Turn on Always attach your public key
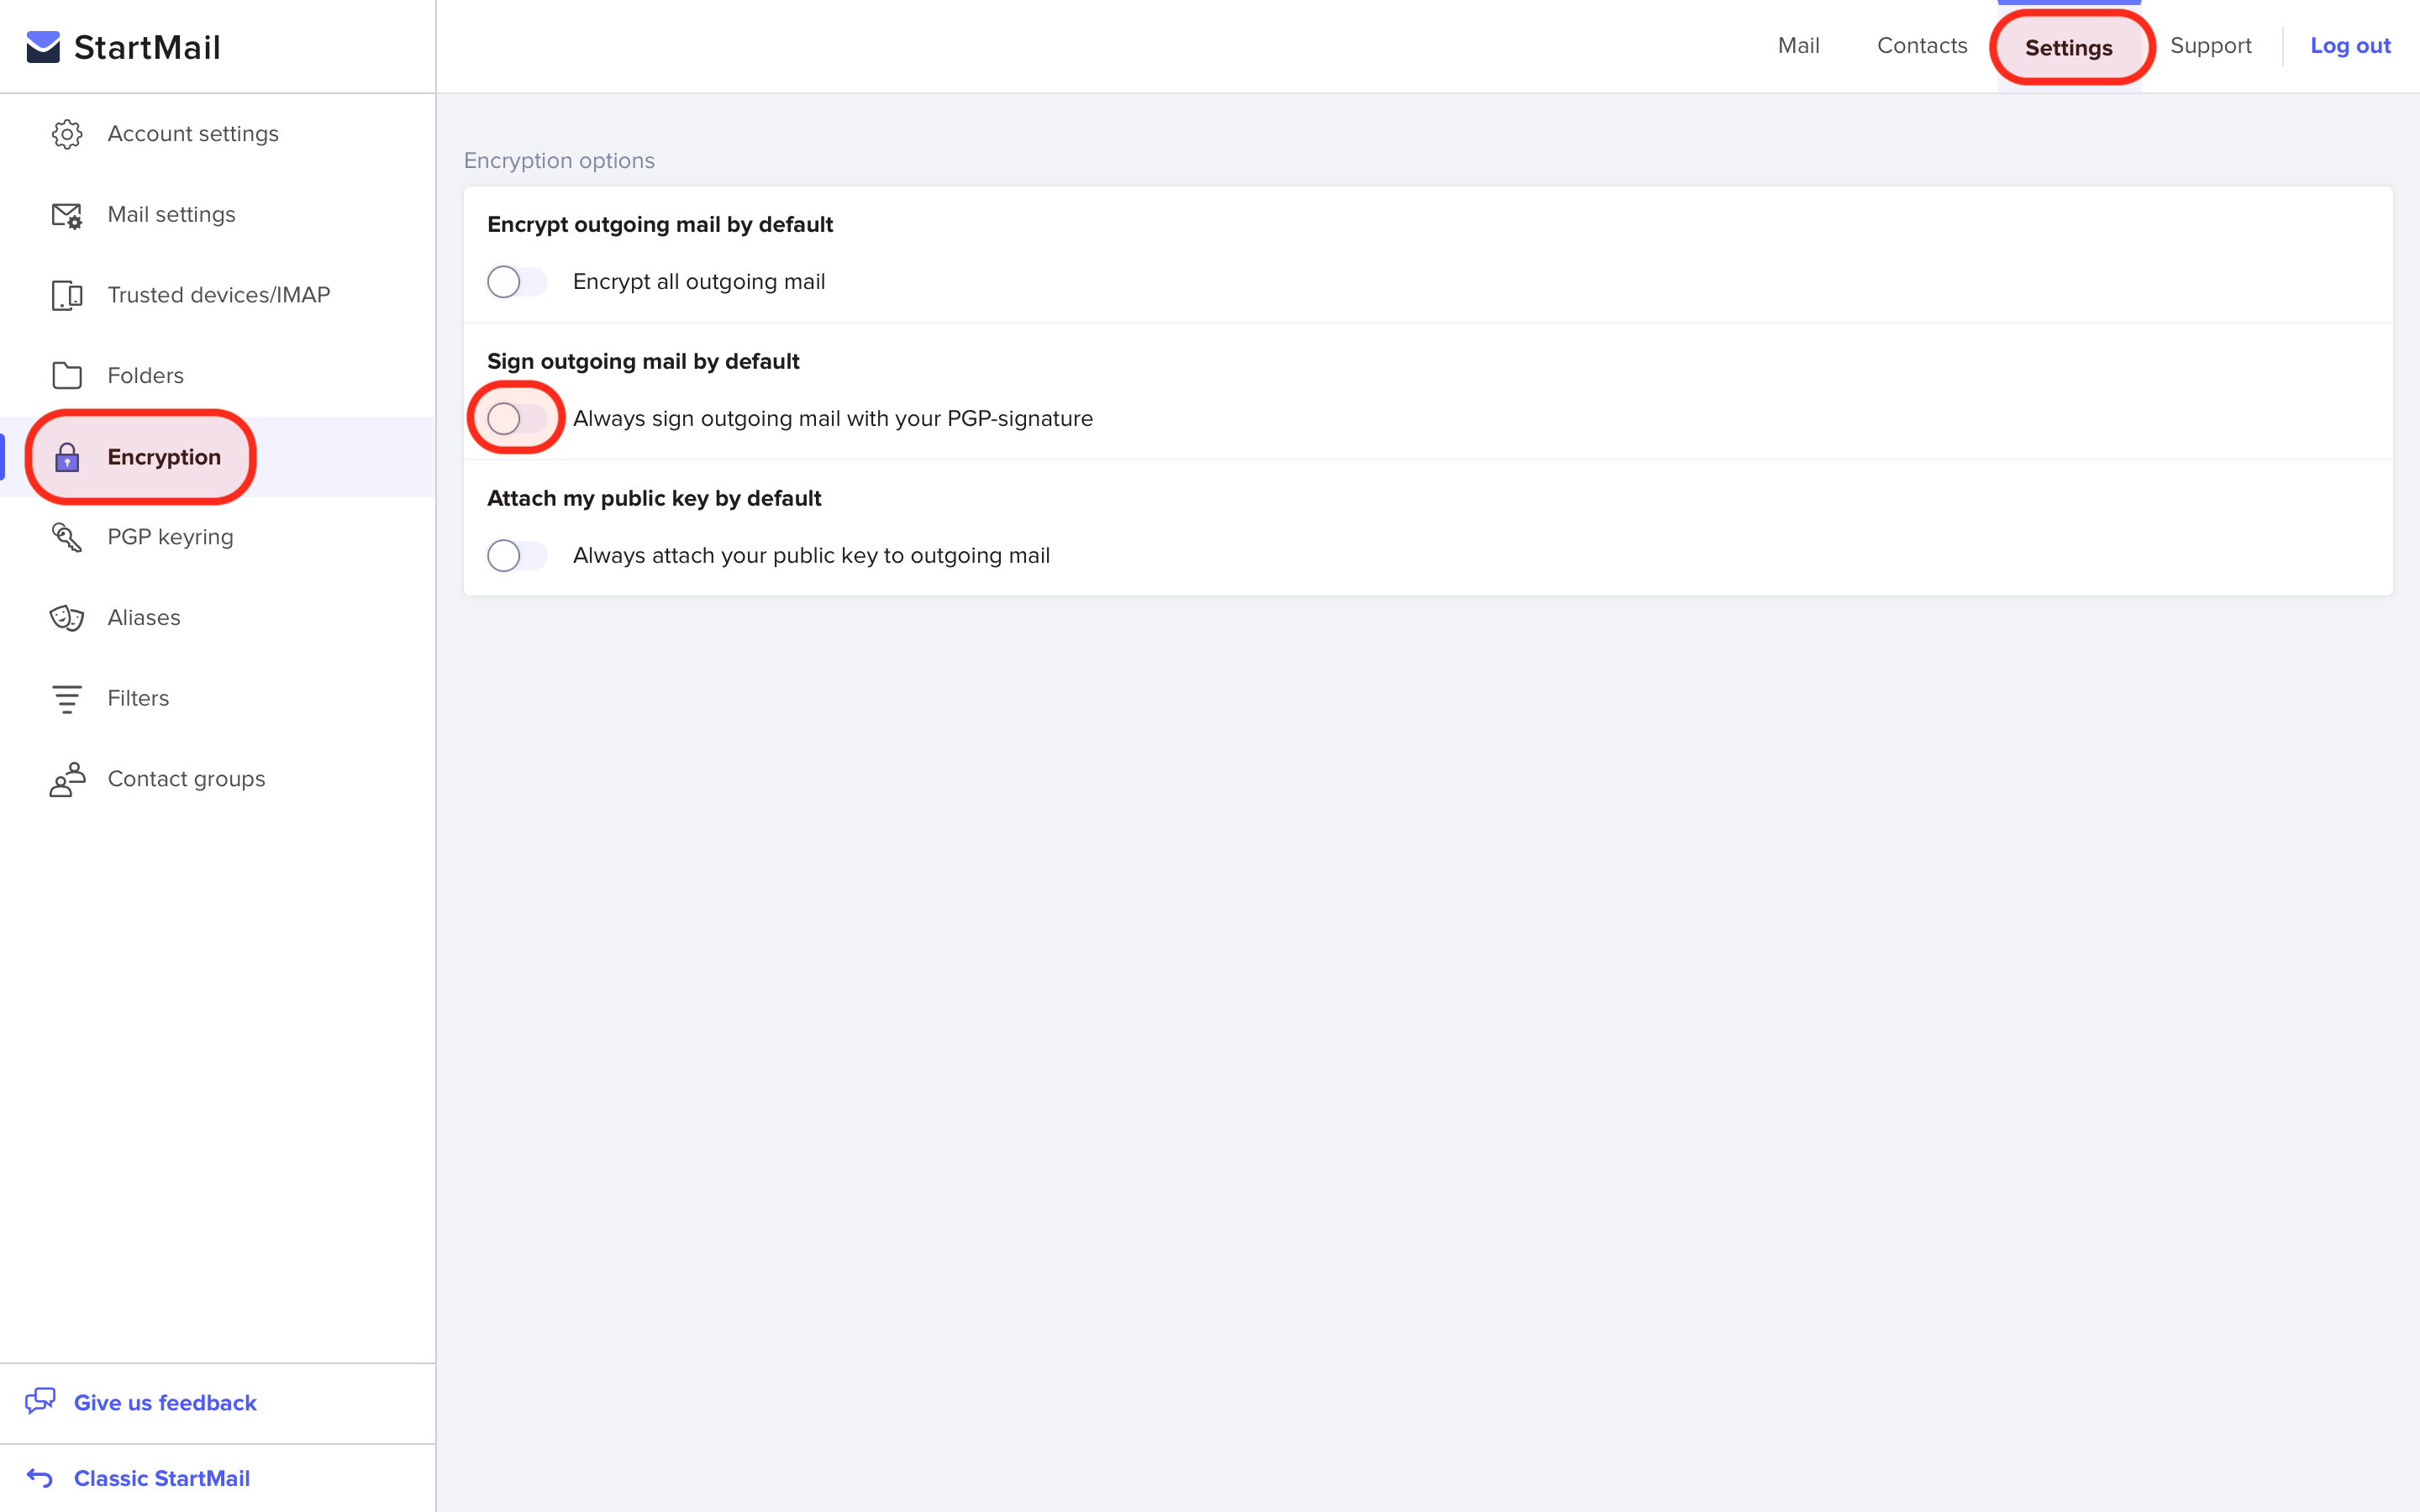This screenshot has height=1512, width=2420. [516, 556]
